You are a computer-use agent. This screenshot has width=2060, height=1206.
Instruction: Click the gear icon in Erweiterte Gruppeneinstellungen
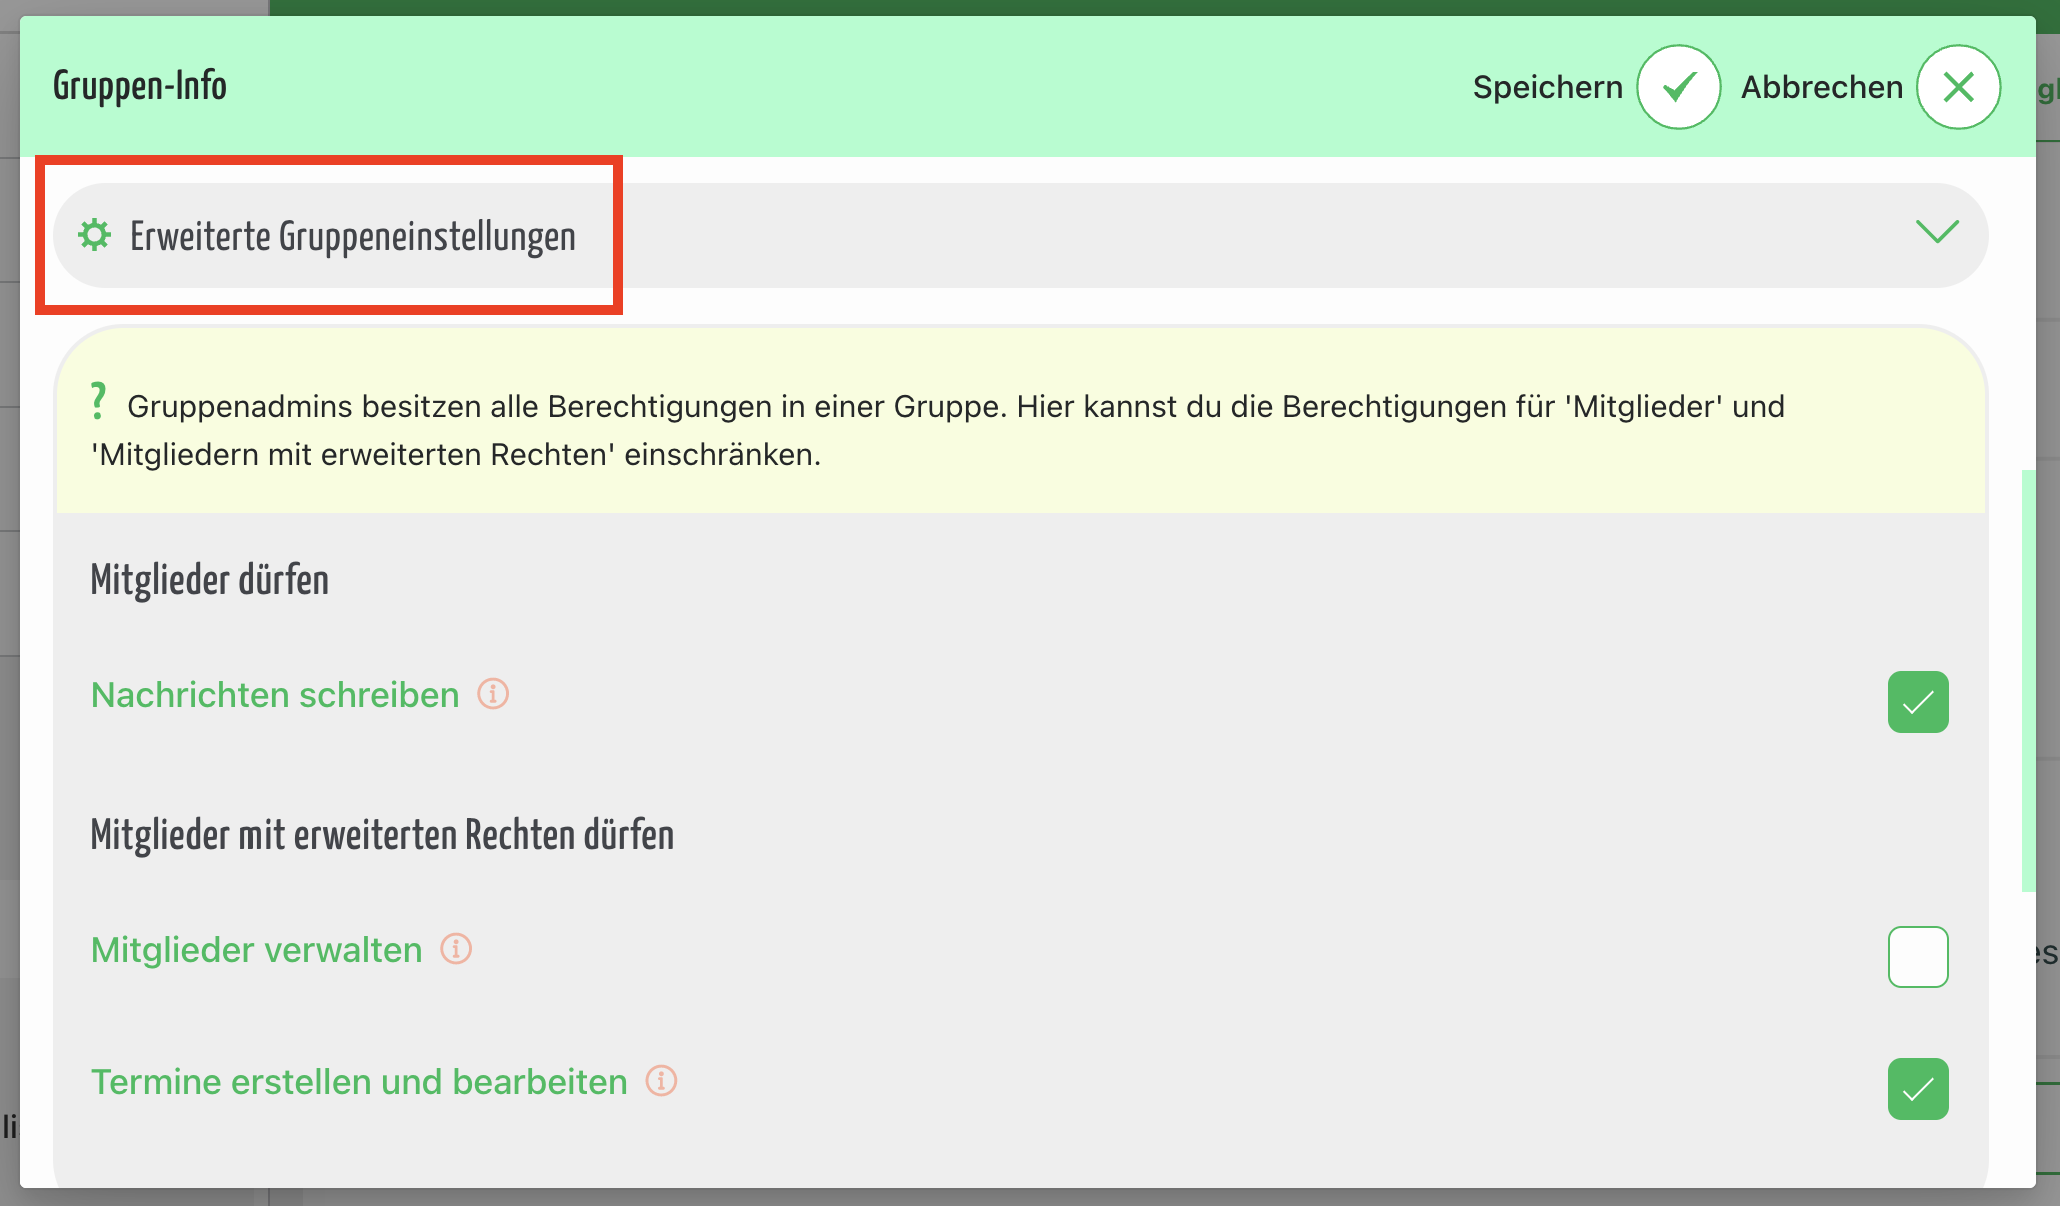click(x=95, y=235)
